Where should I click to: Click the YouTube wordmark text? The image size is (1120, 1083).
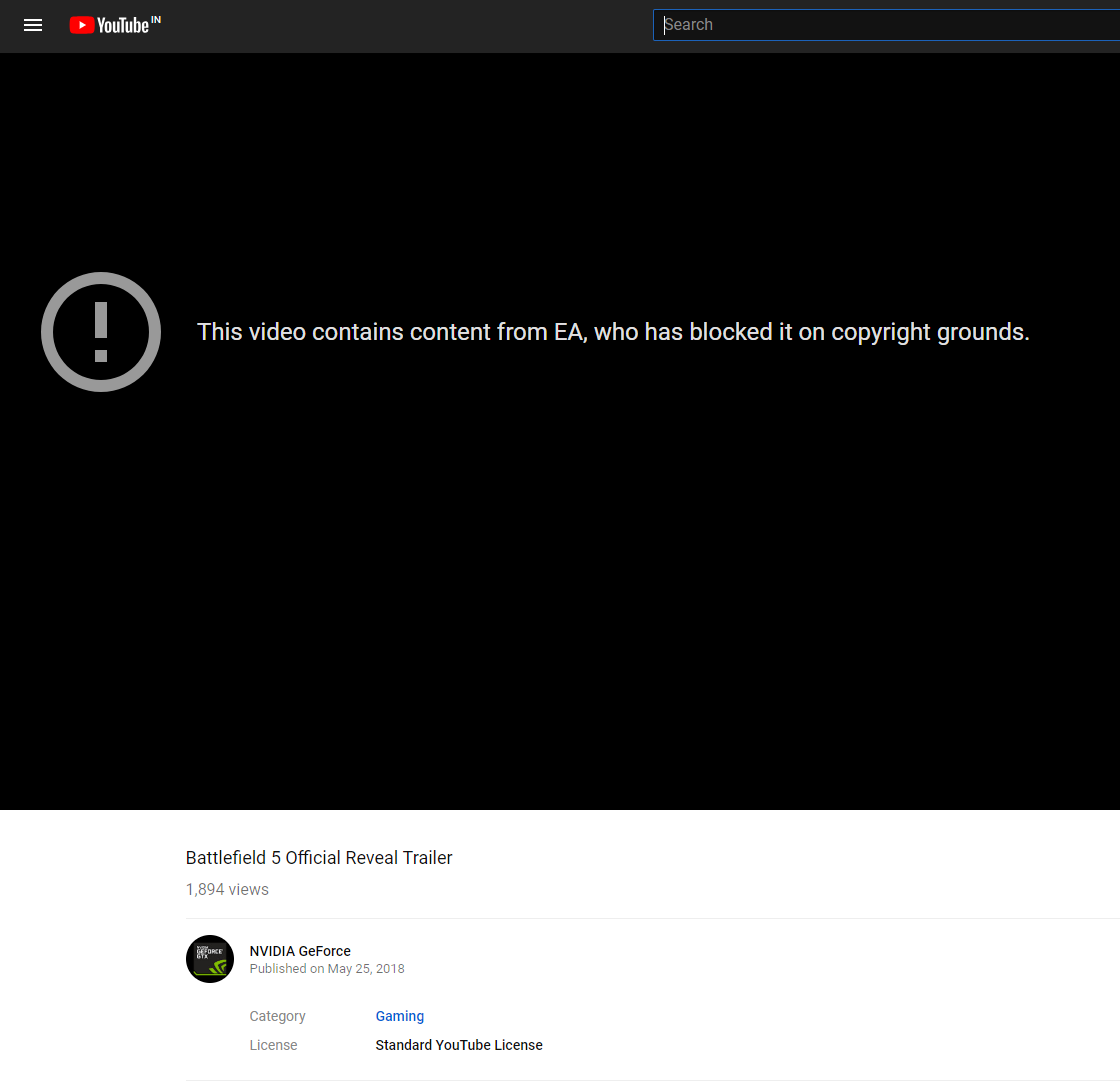coord(123,26)
